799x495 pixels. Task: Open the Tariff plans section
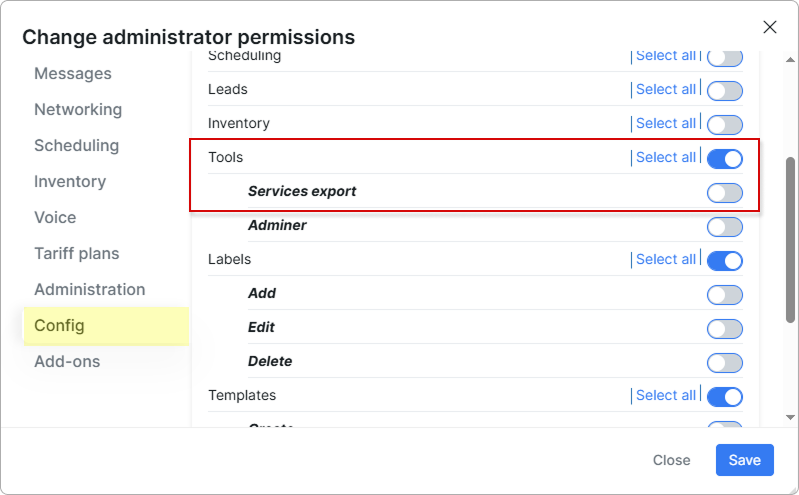tap(76, 253)
